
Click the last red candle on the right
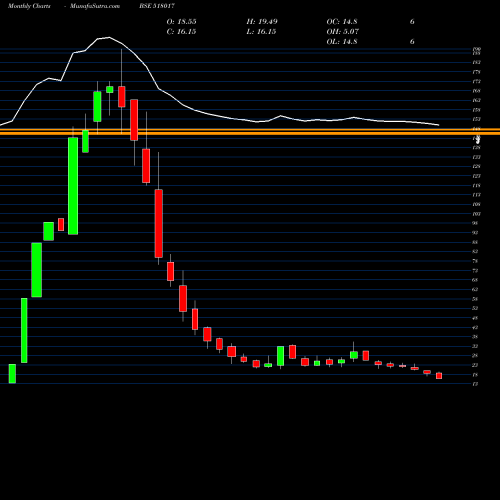439,376
